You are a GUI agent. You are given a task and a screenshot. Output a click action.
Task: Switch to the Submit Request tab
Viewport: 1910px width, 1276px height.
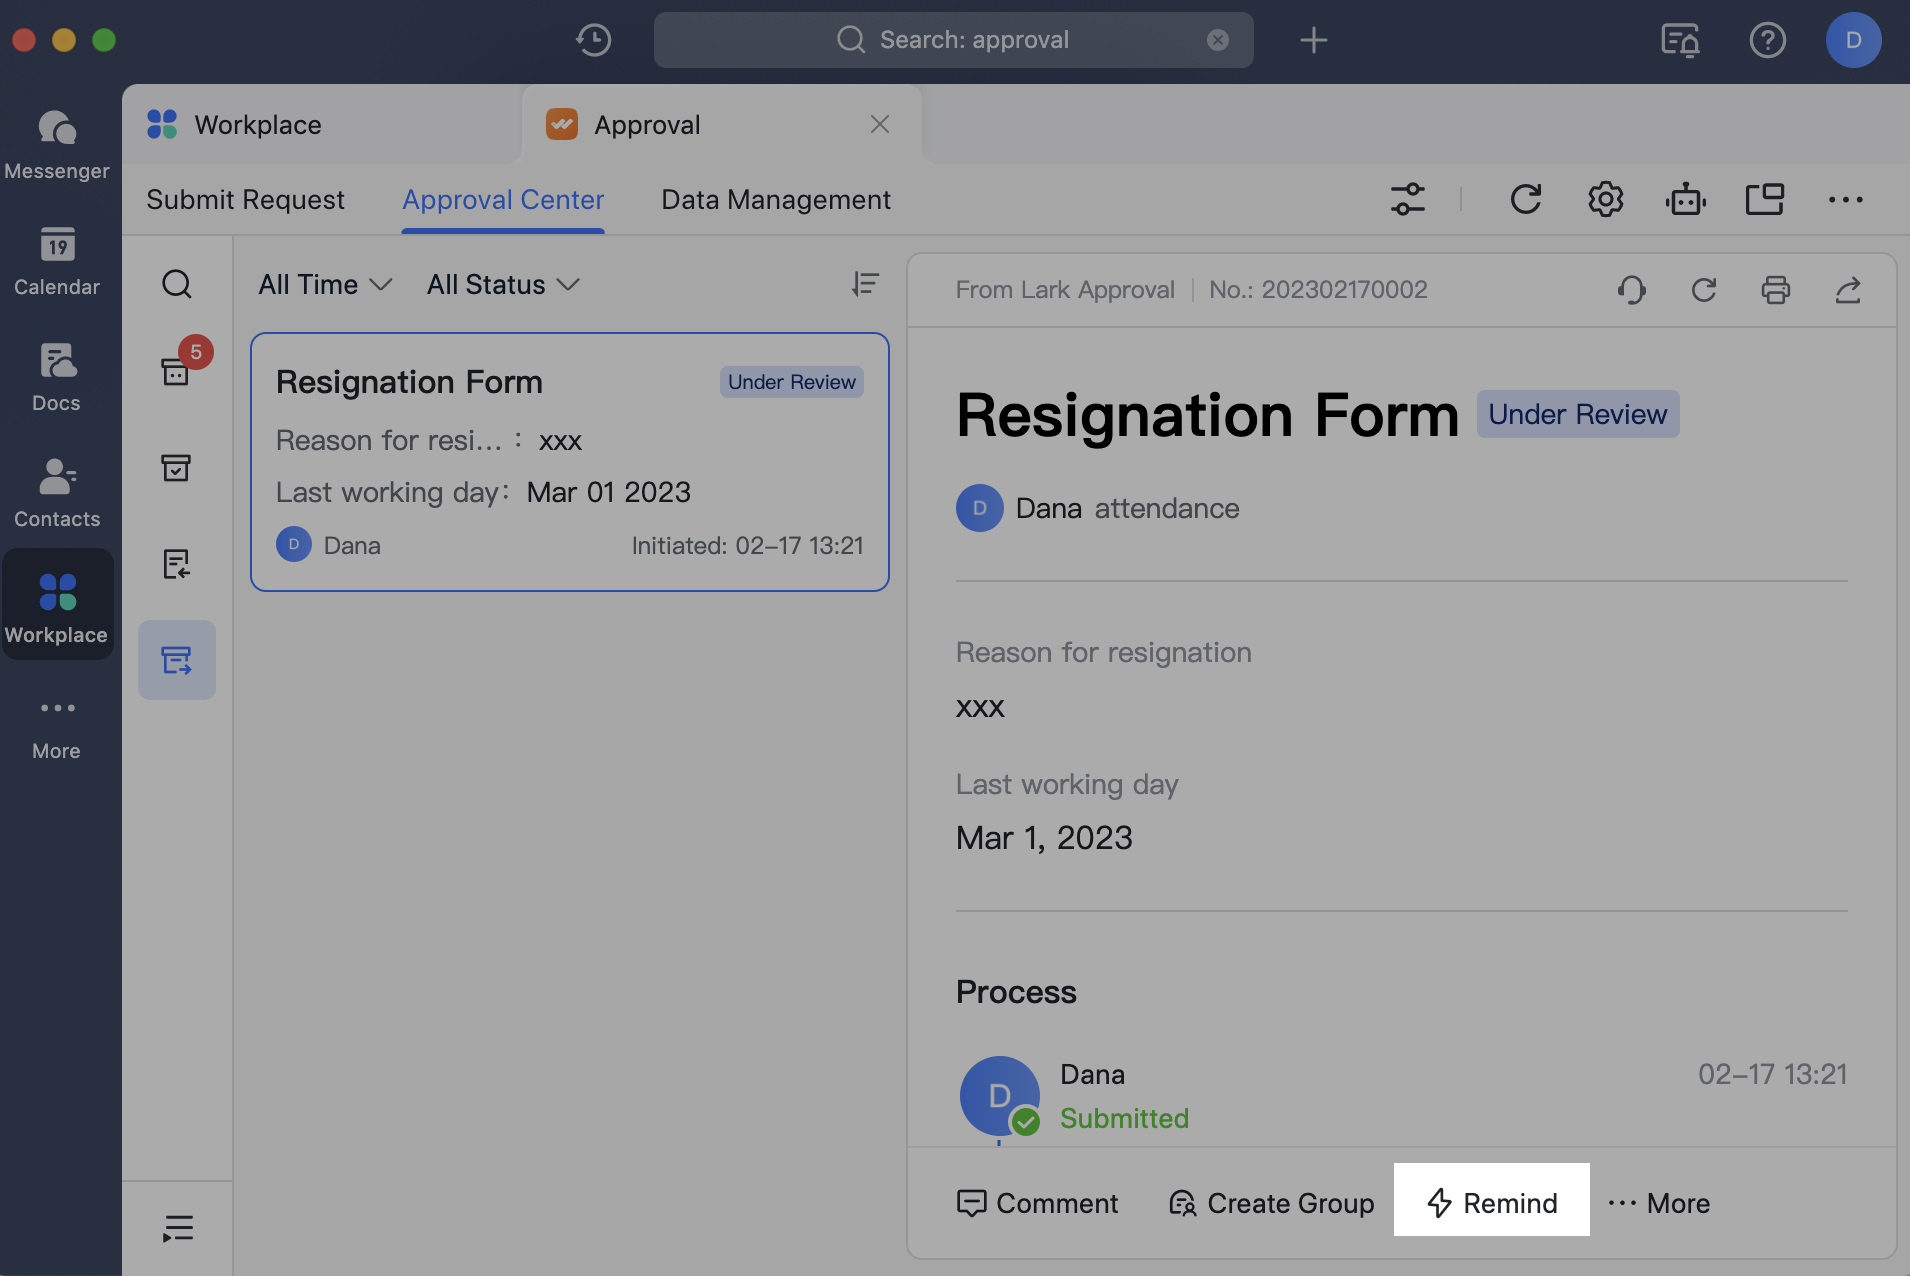tap(245, 200)
